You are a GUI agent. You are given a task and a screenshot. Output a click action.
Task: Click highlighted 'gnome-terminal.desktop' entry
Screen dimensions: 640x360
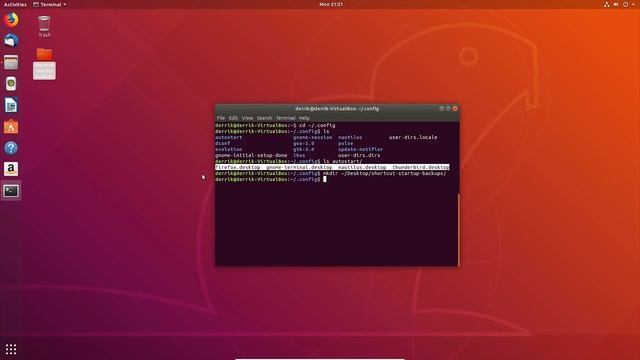299,167
